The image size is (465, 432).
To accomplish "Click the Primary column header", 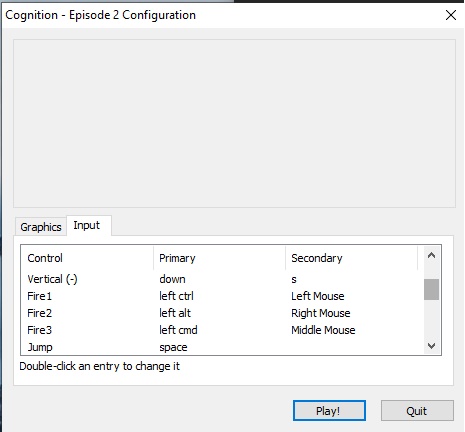I will (x=220, y=258).
